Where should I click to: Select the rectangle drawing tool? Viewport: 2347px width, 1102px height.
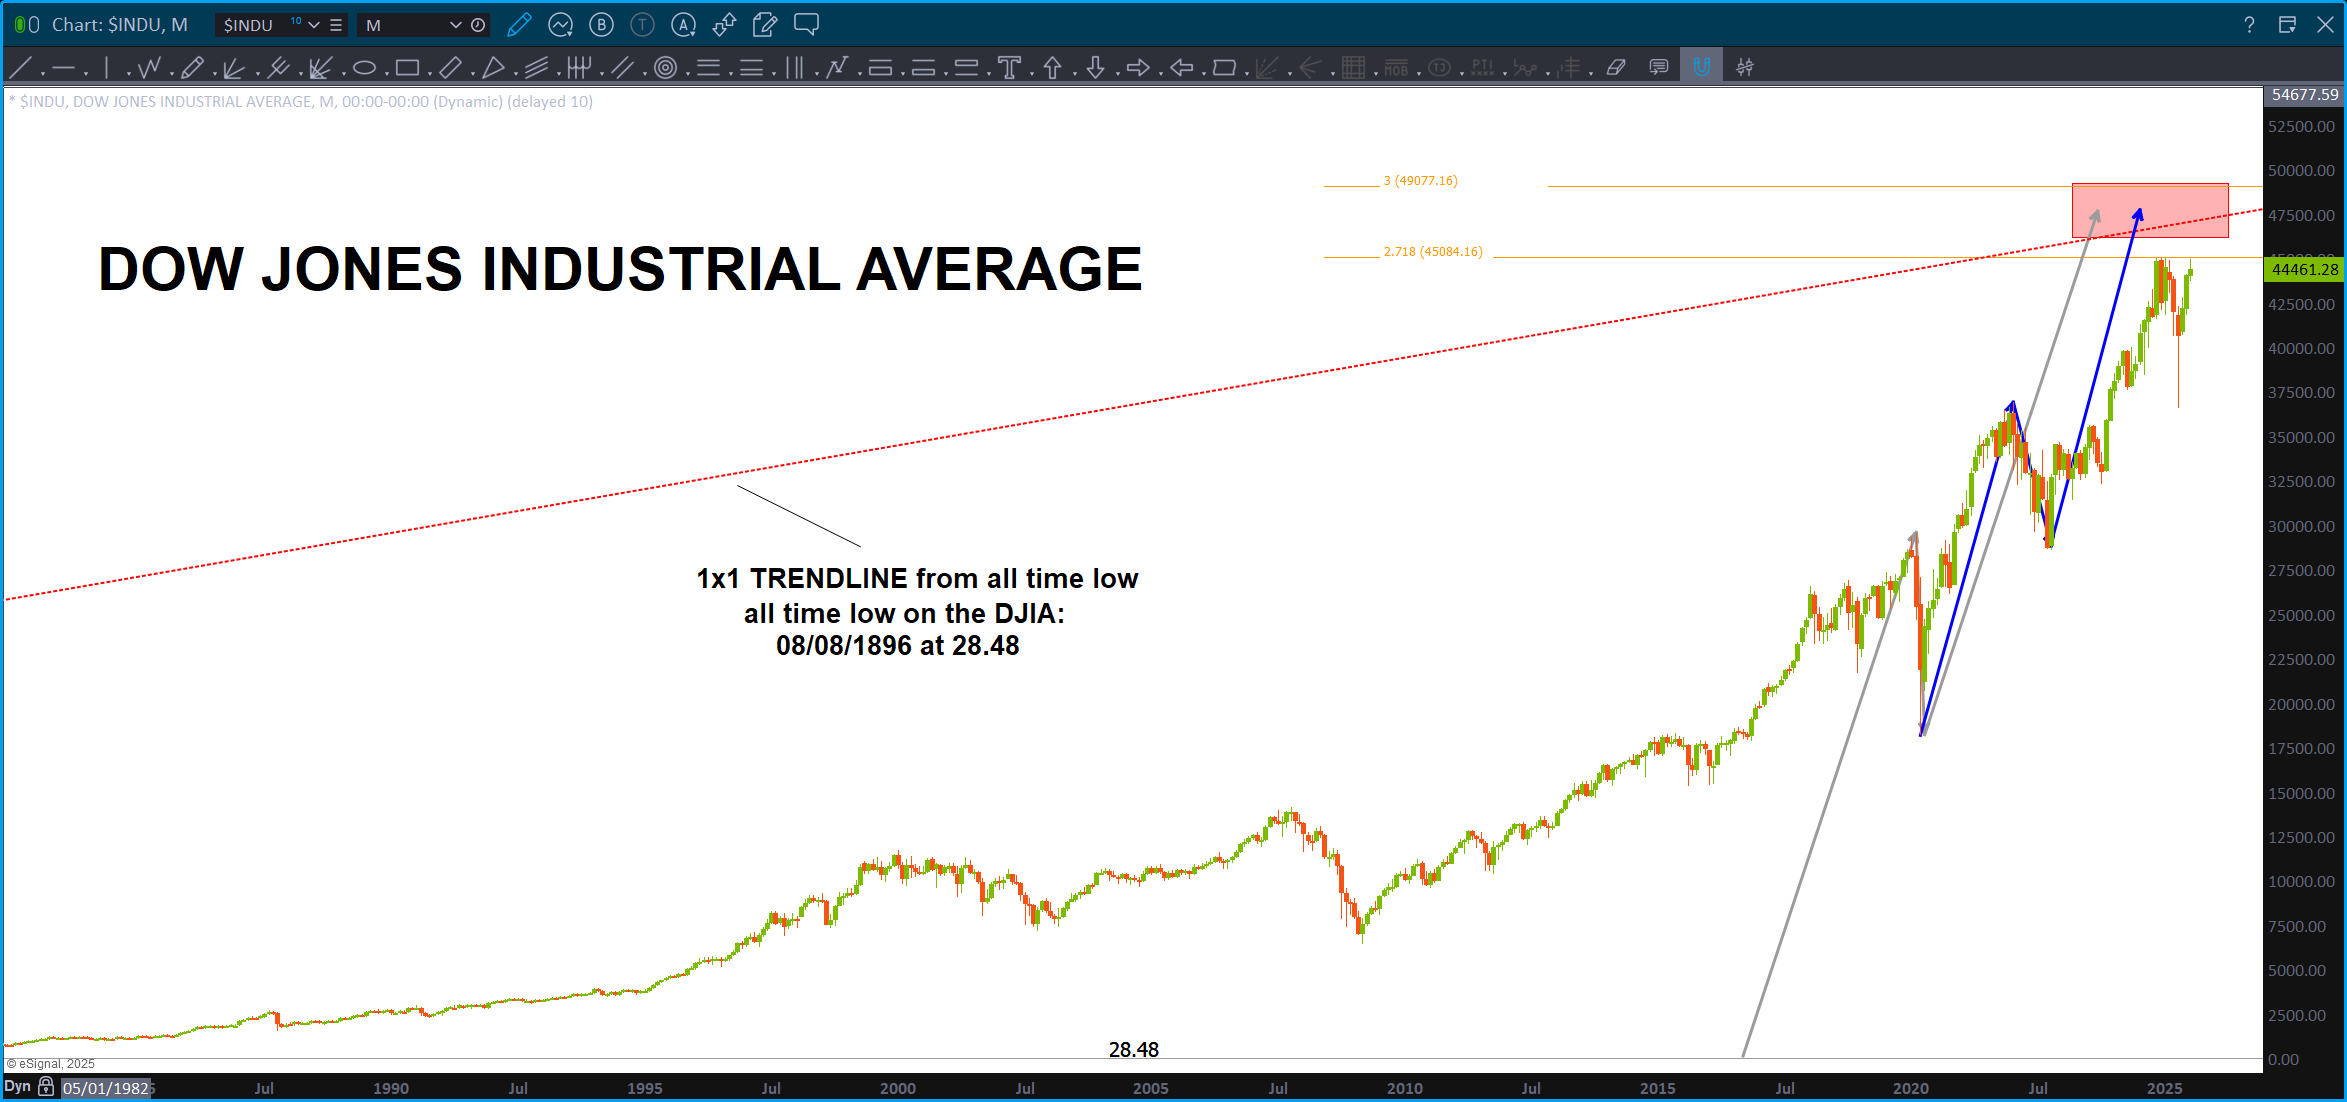click(x=406, y=68)
